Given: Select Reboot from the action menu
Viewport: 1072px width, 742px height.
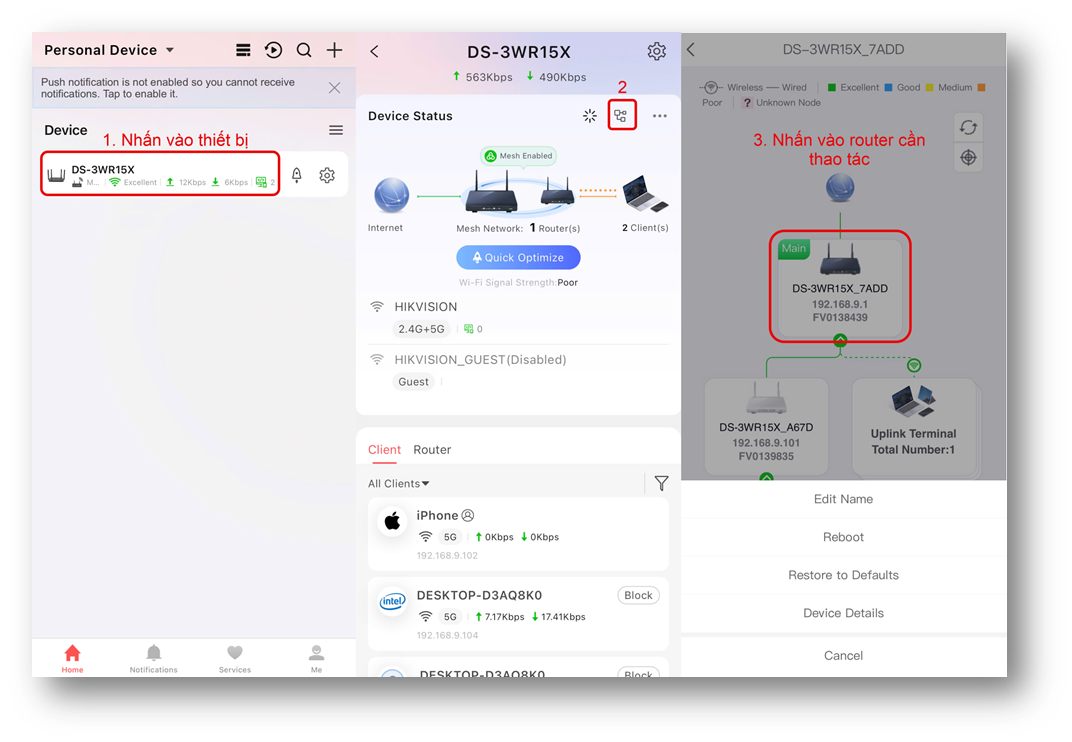Looking at the screenshot, I should pos(843,537).
